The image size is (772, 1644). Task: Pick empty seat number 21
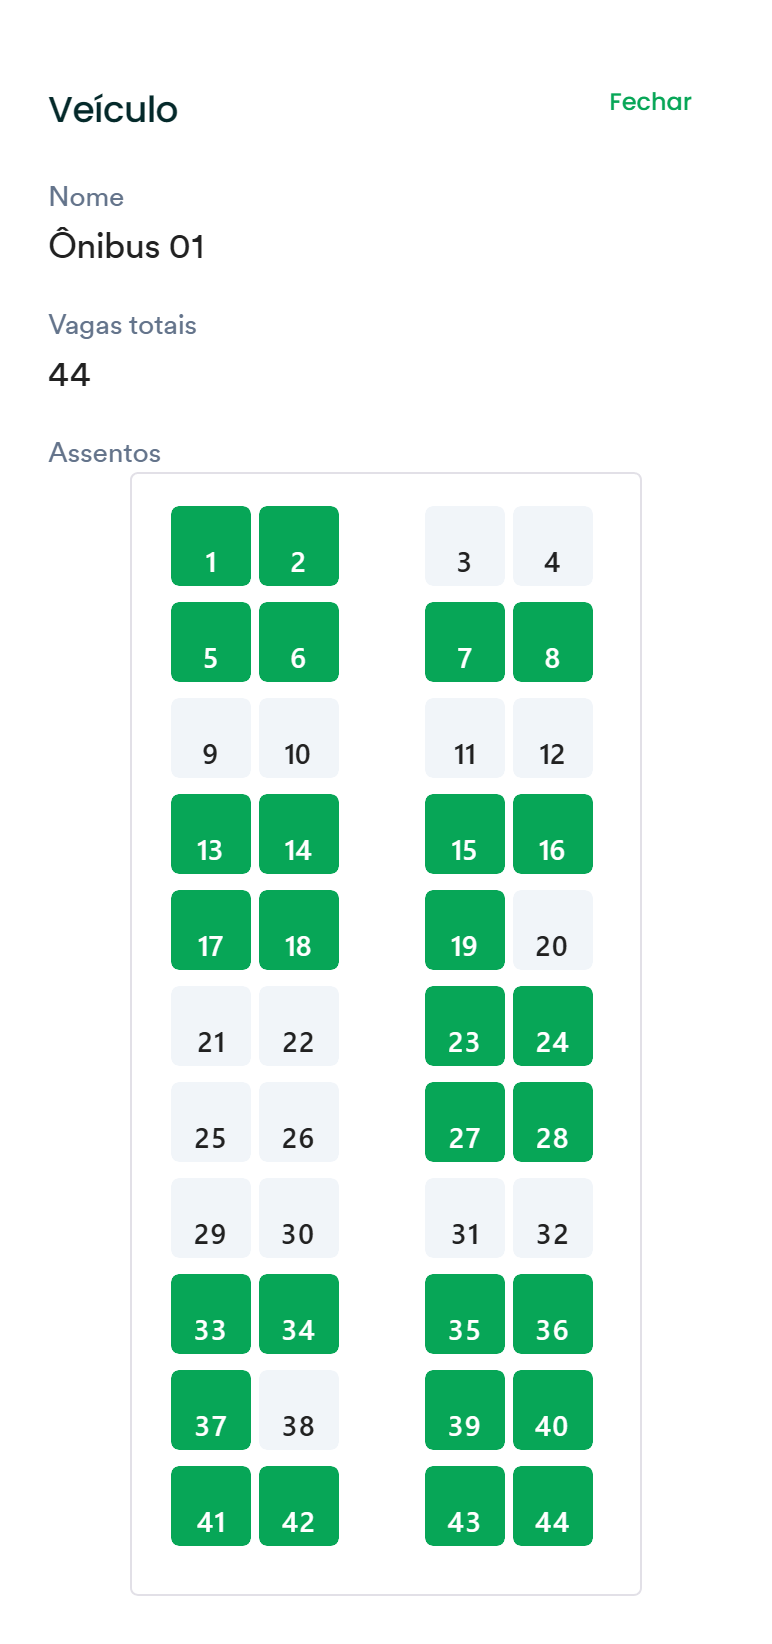(x=211, y=1026)
